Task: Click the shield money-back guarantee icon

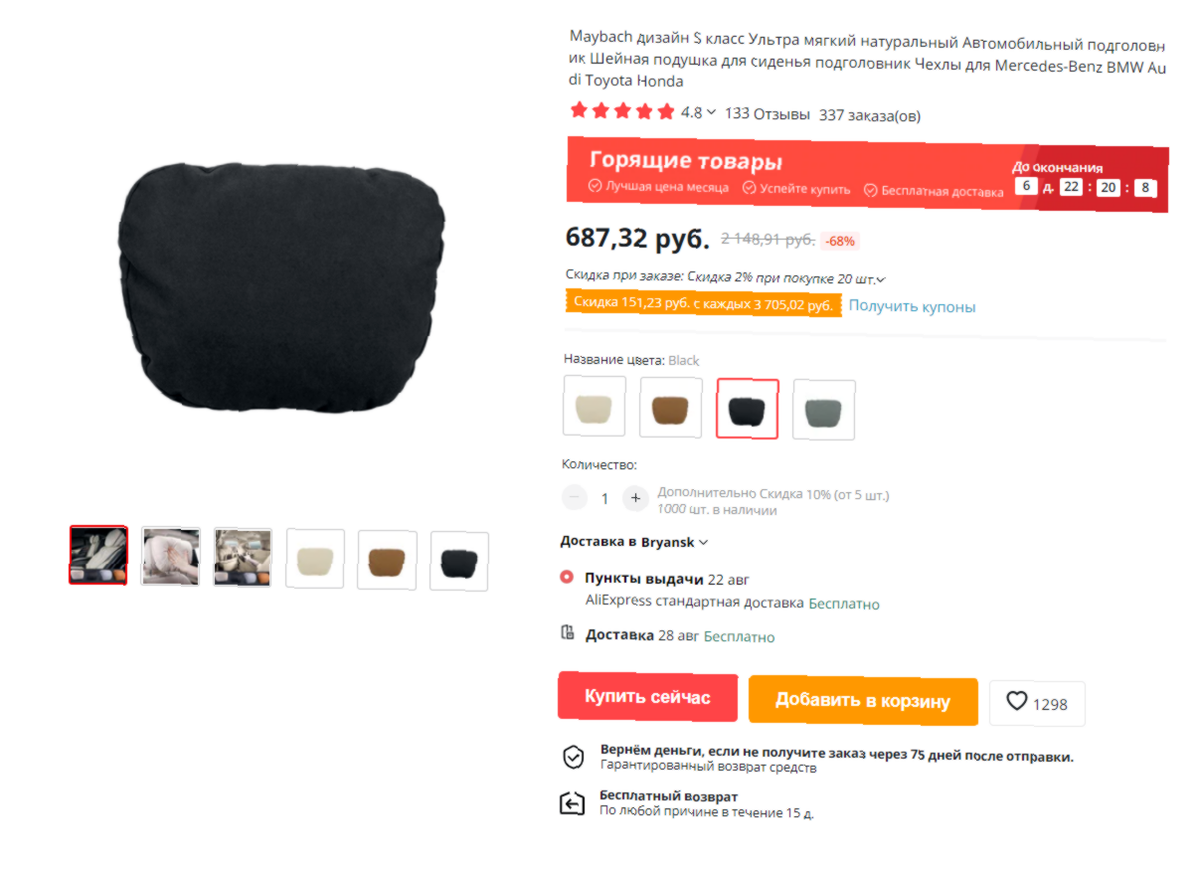Action: coord(573,757)
